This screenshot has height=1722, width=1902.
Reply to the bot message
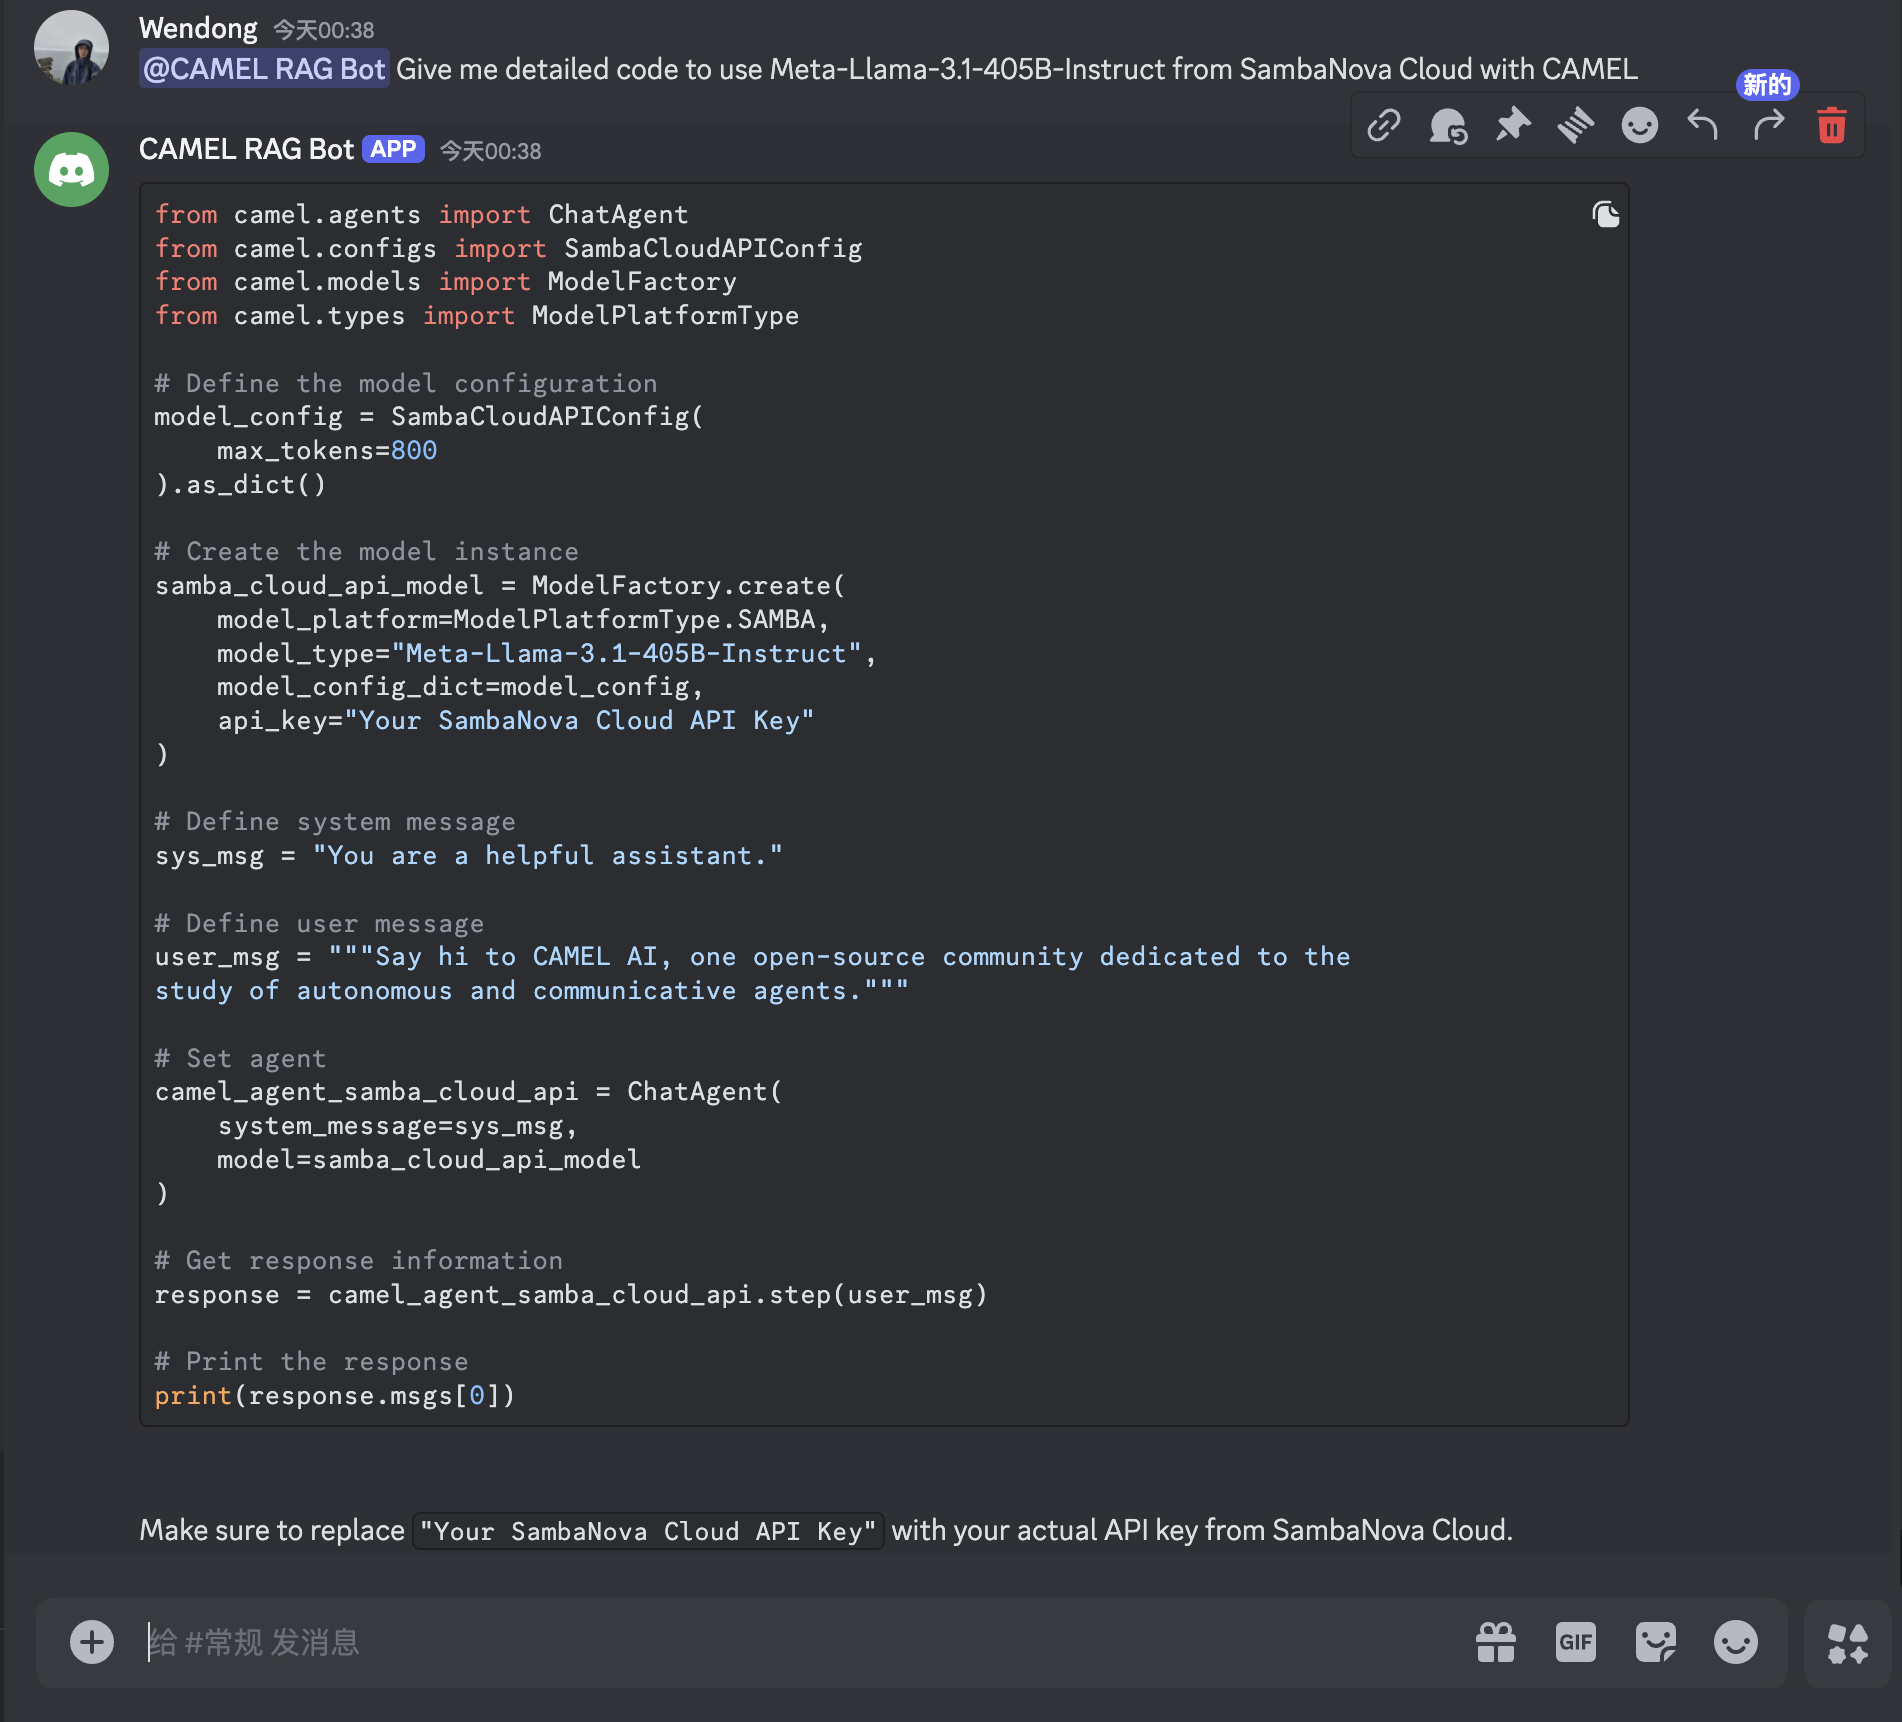pyautogui.click(x=1703, y=125)
